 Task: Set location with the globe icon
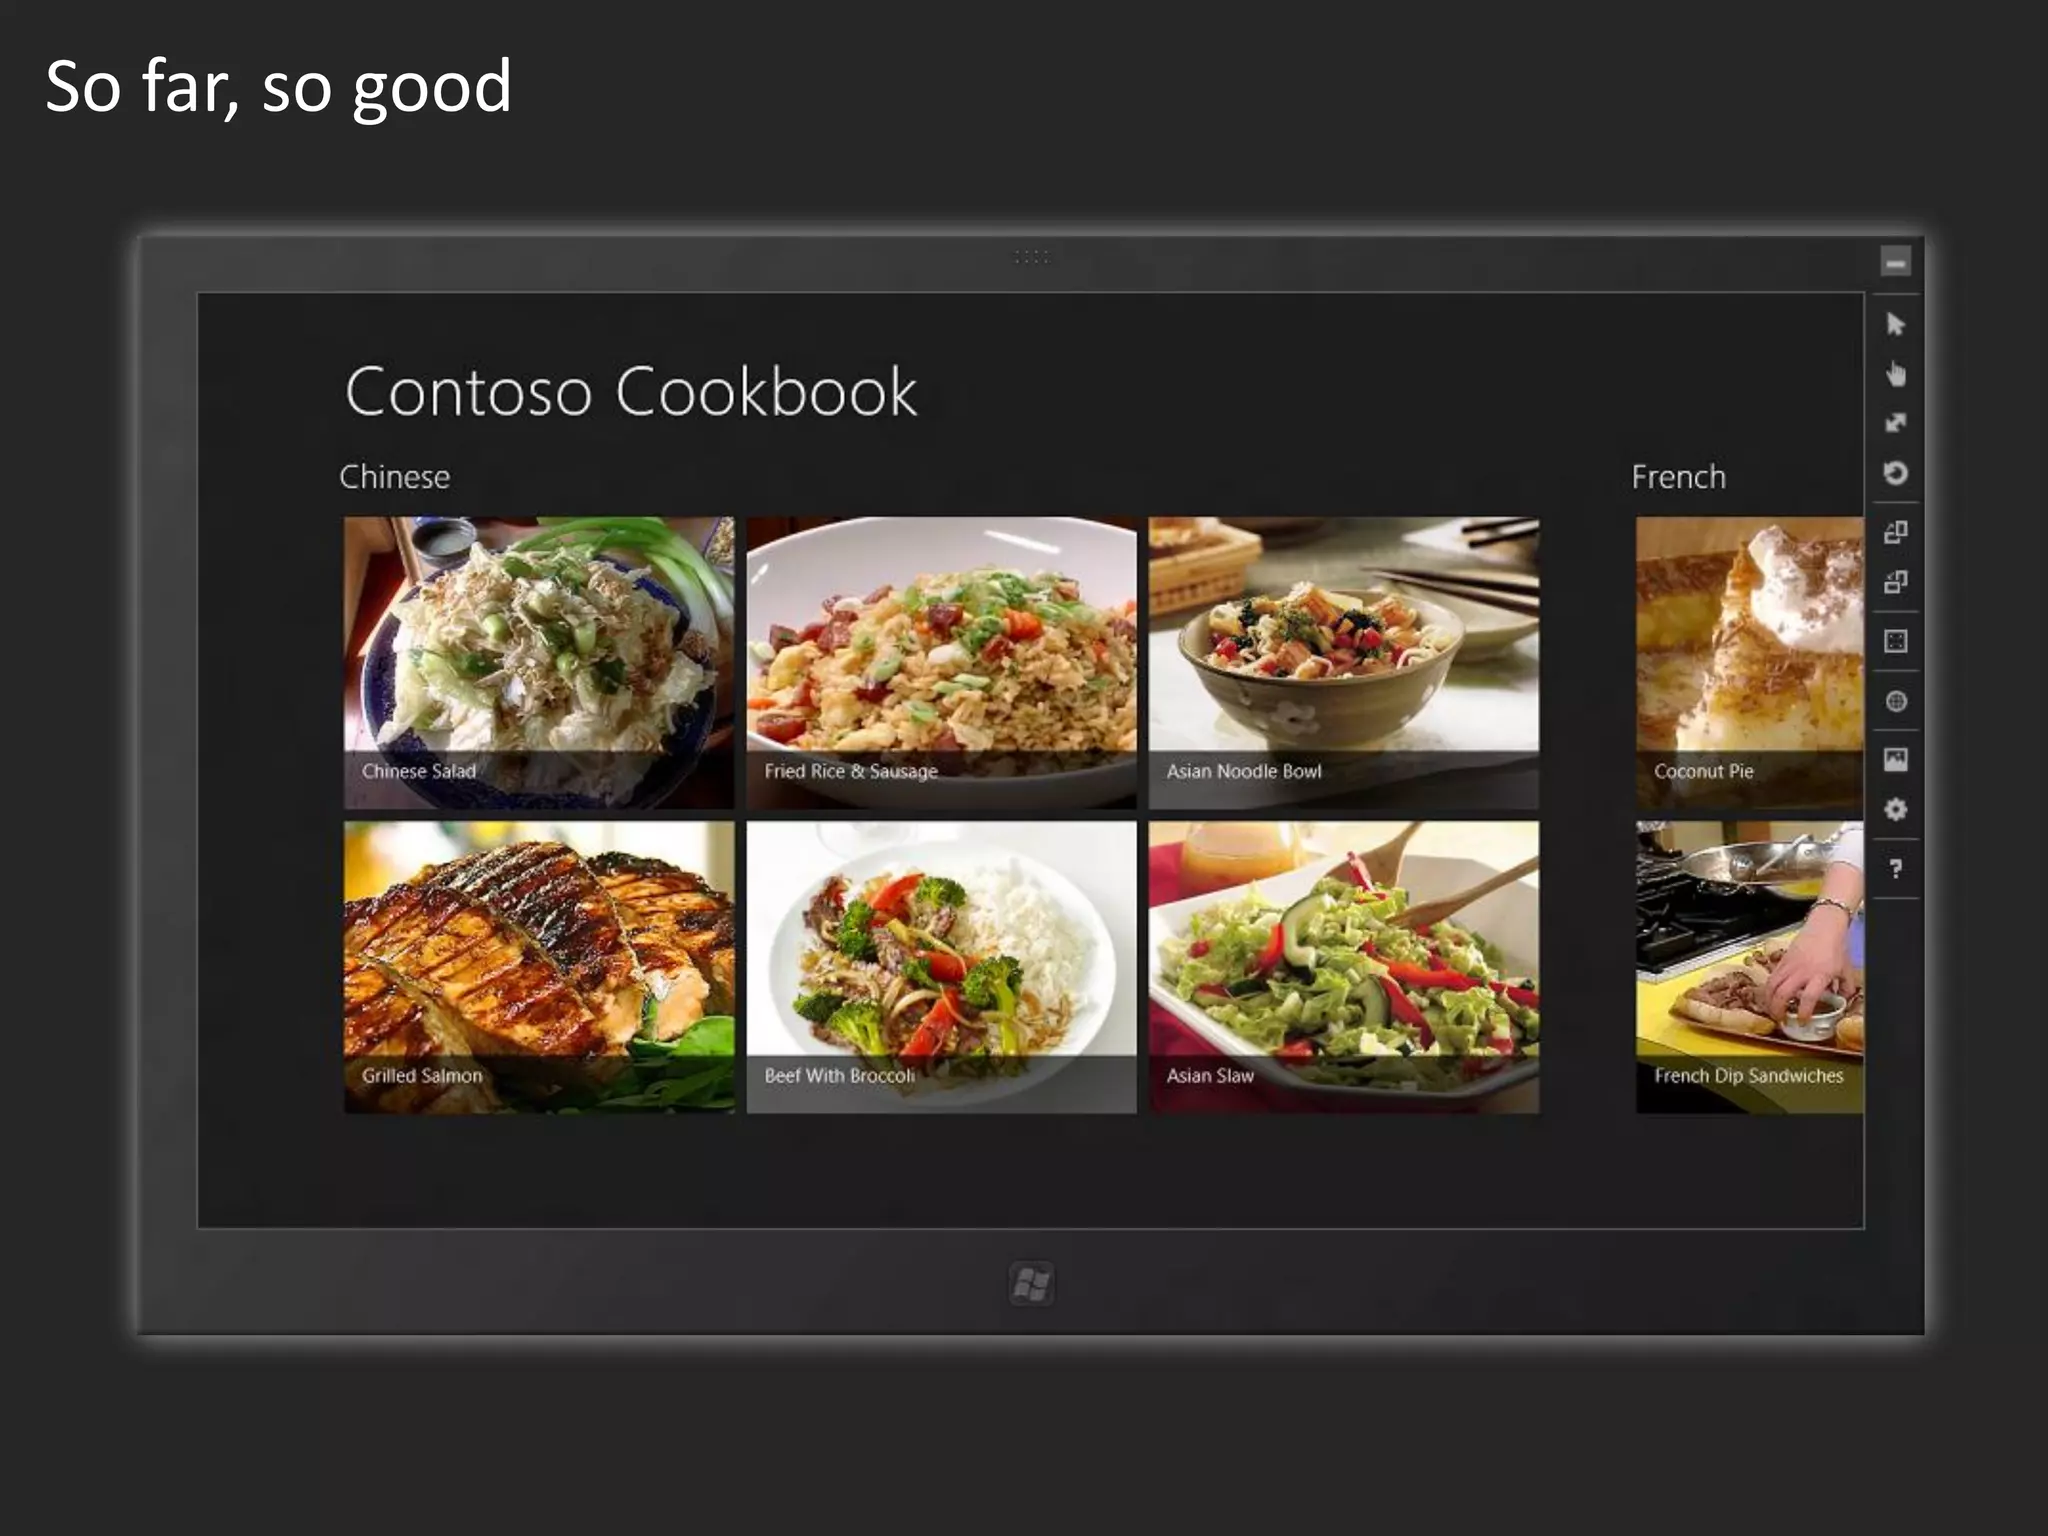pos(1895,701)
